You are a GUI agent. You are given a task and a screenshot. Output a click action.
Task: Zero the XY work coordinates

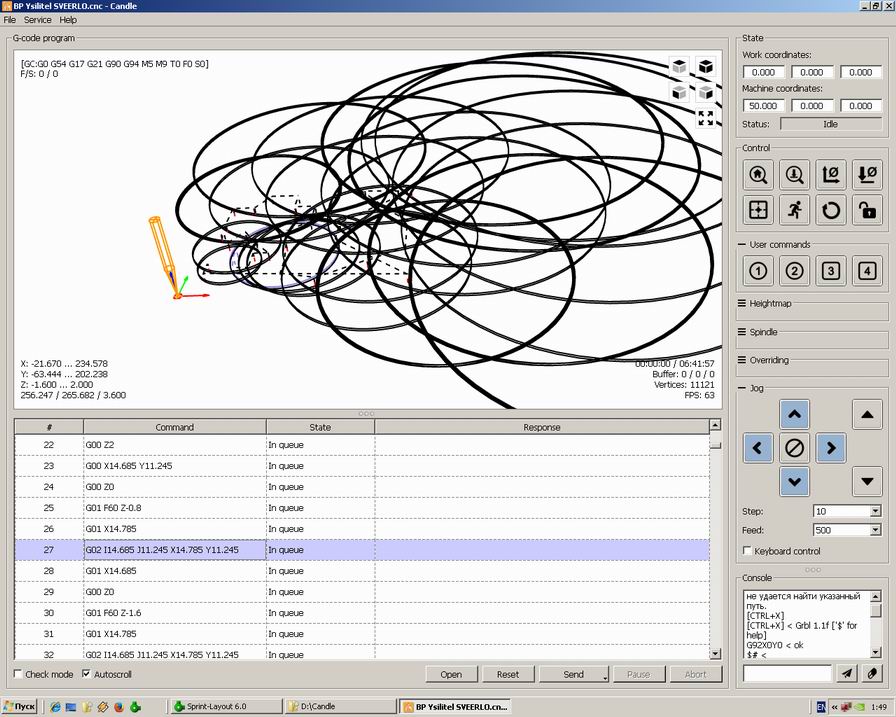pyautogui.click(x=831, y=174)
